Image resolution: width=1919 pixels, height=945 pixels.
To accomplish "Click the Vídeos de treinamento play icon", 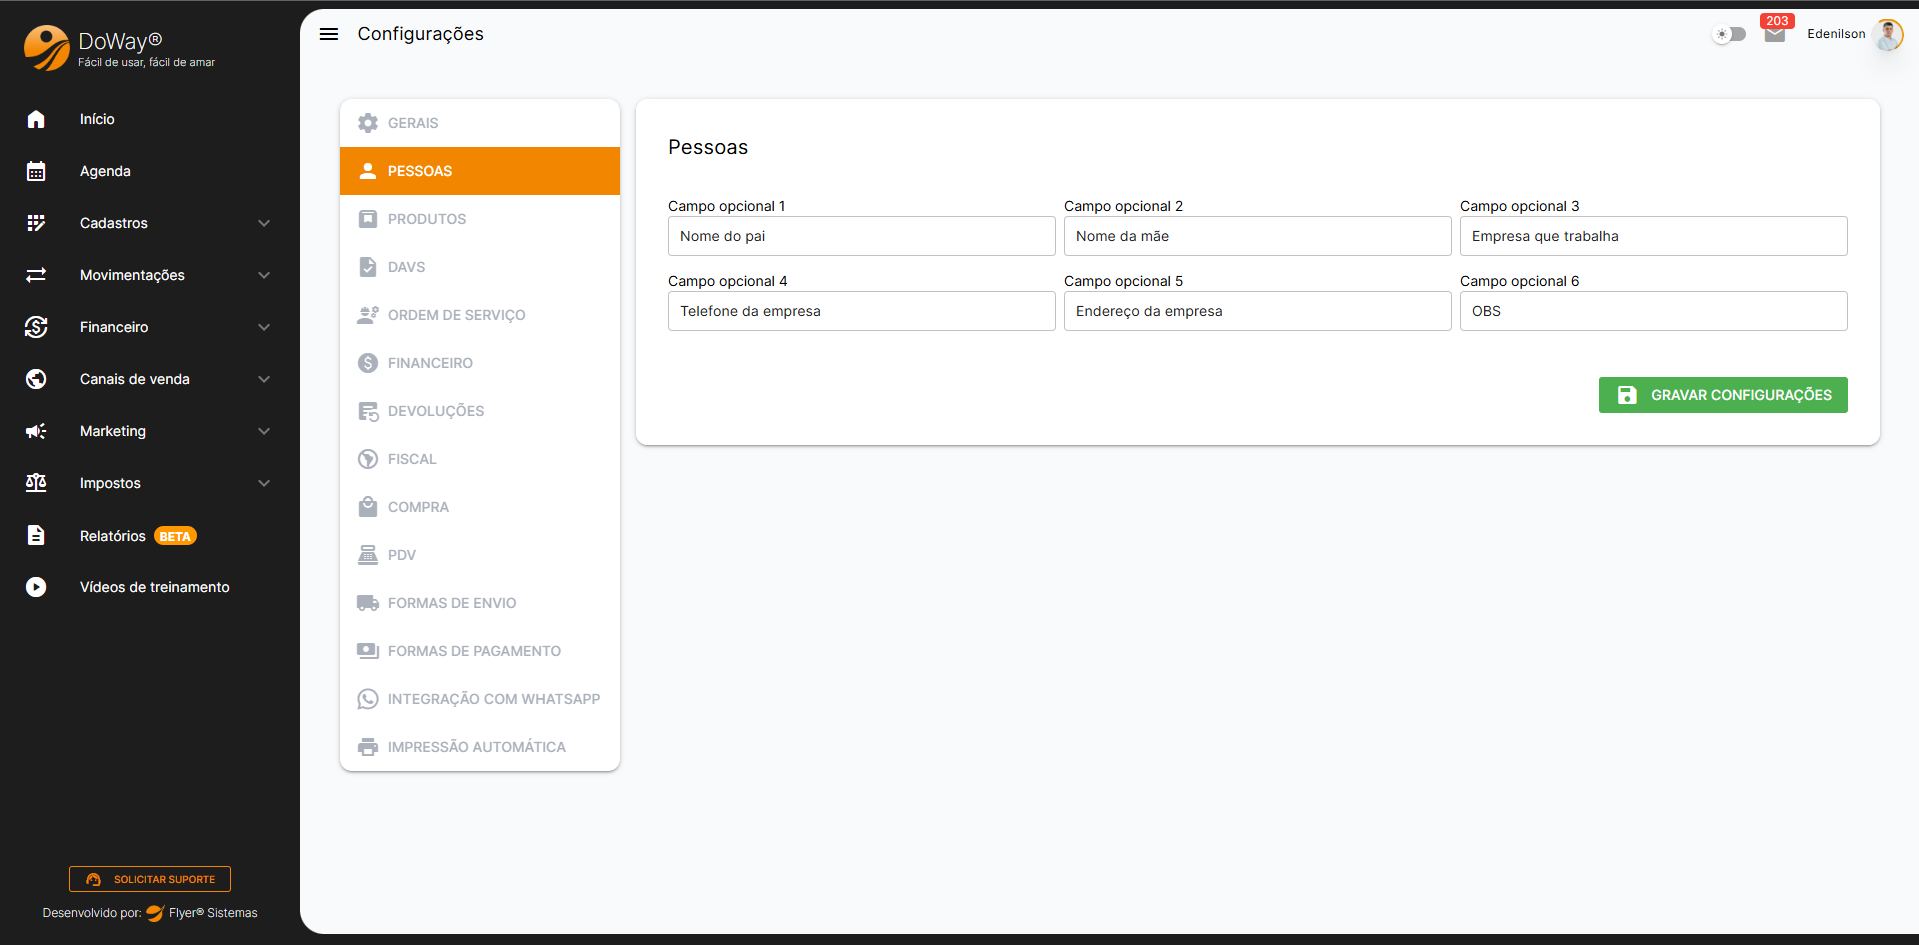I will (36, 587).
